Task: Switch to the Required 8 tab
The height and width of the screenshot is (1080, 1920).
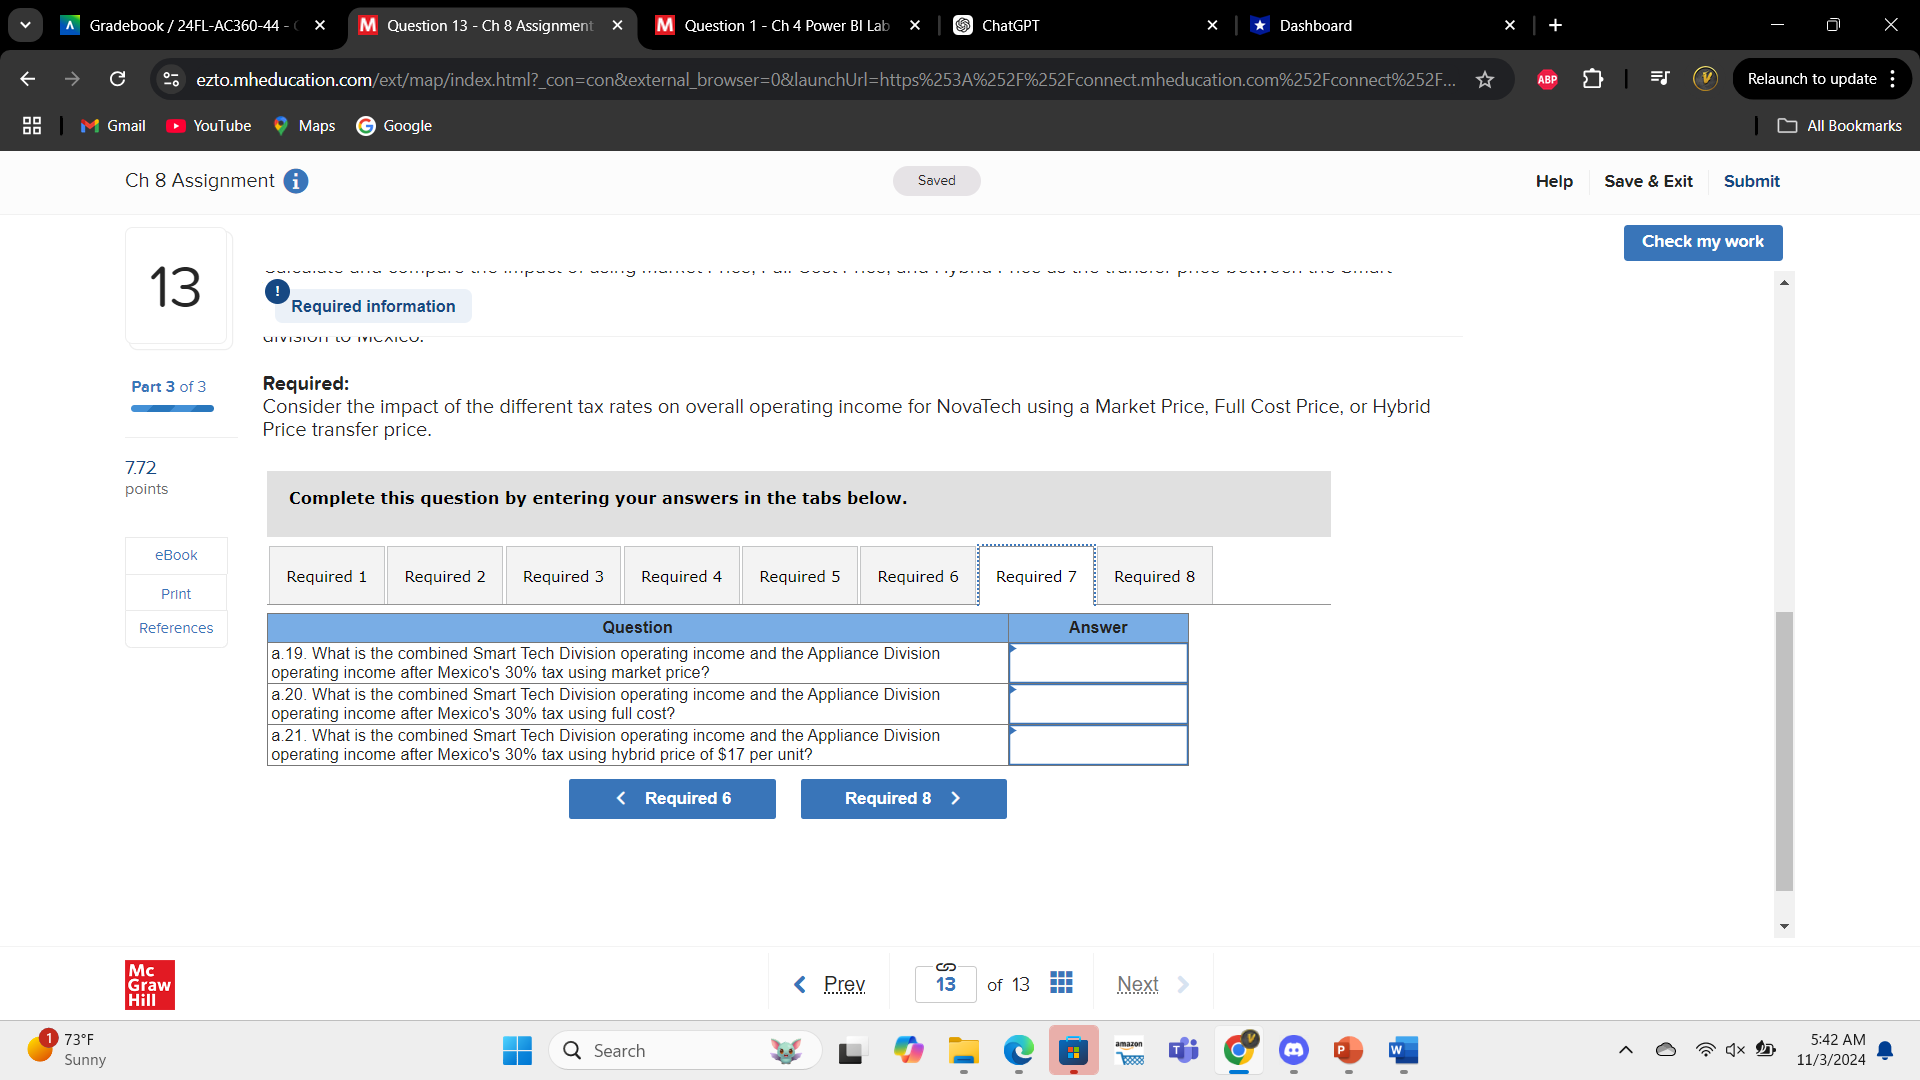Action: pyautogui.click(x=1154, y=576)
